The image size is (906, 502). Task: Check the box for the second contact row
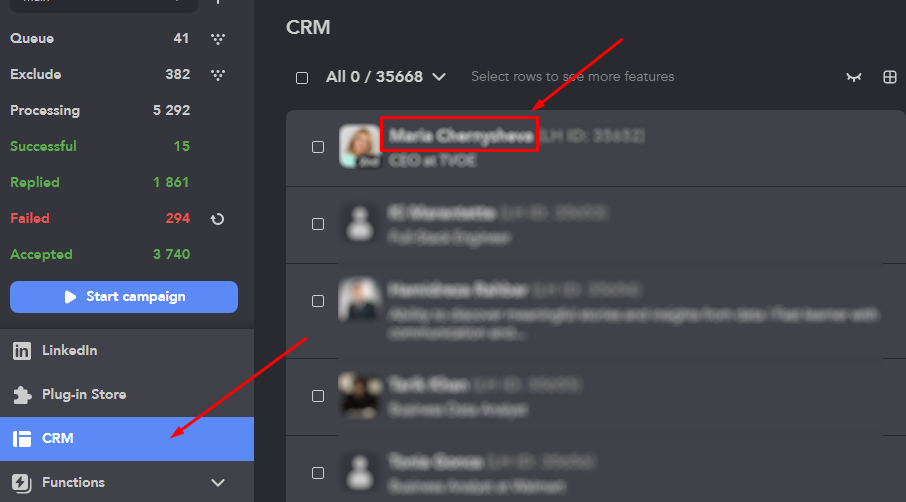pyautogui.click(x=318, y=224)
